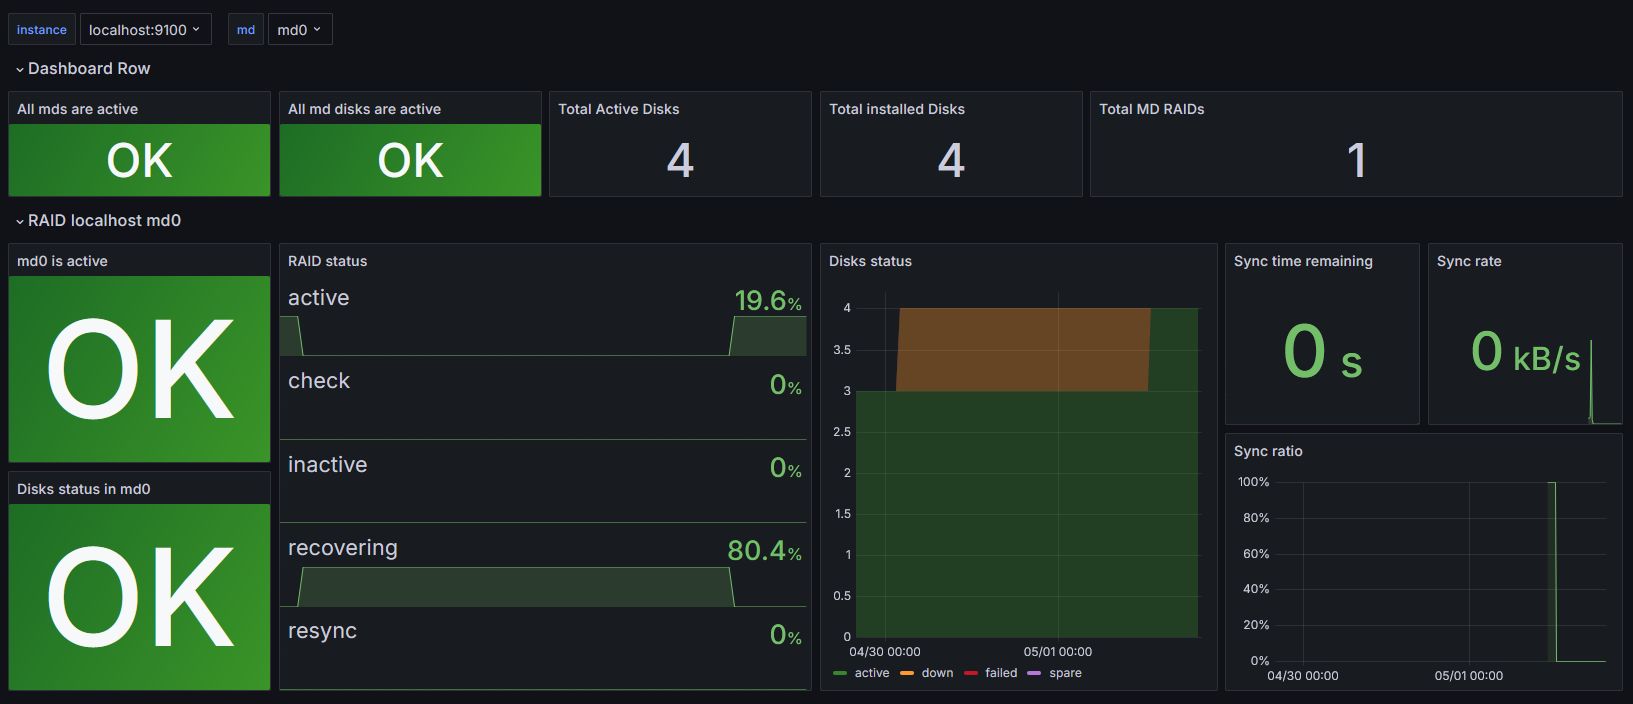Screen dimensions: 1633x704
Task: Click the Sync time remaining 0 s value
Action: tap(1322, 352)
